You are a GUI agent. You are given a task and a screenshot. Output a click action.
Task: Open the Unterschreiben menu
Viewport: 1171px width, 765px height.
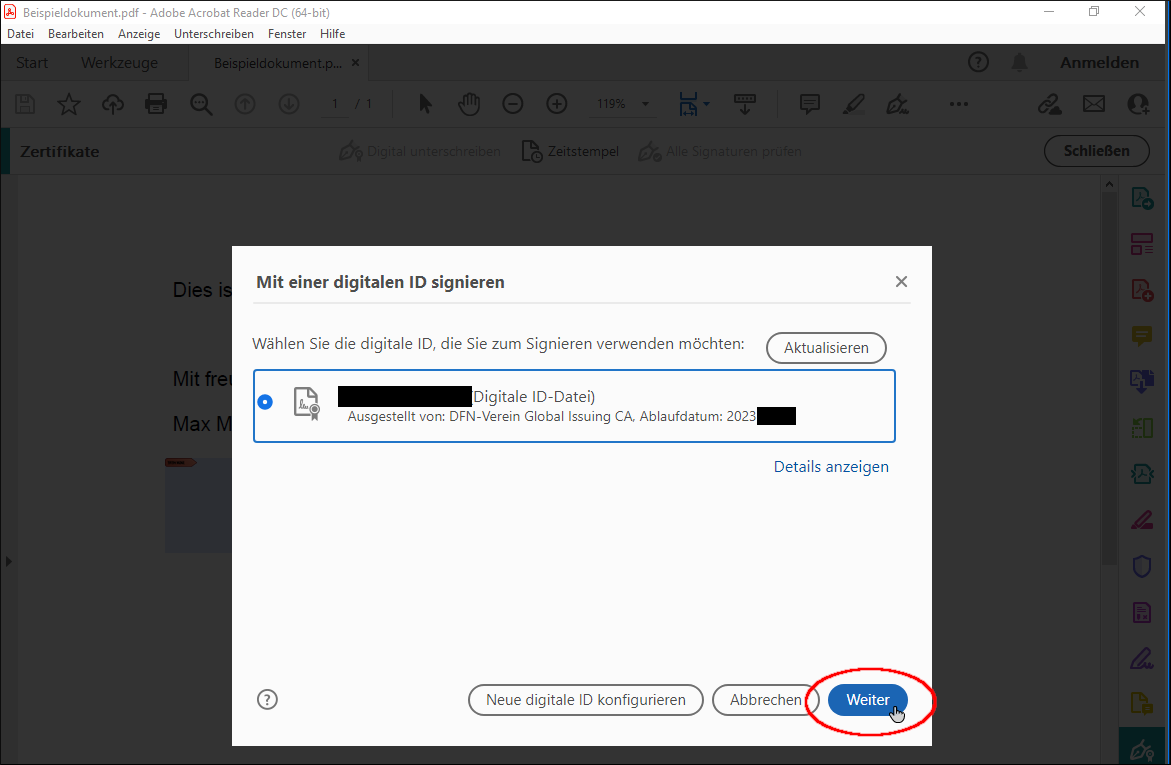click(214, 34)
